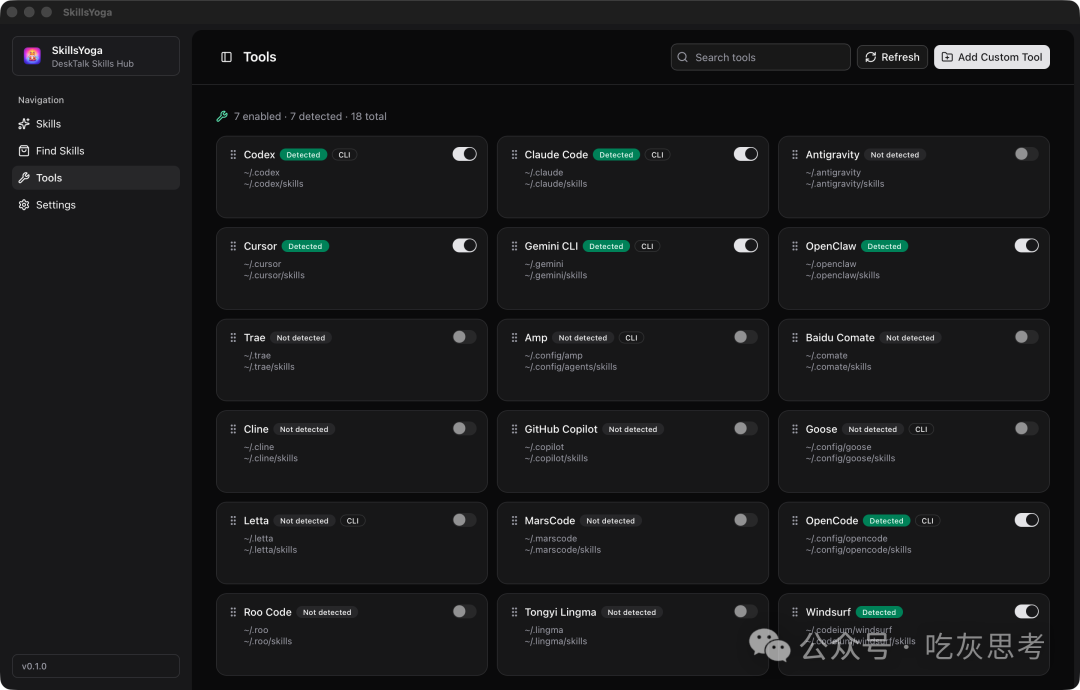Click the drag handle on Amp card
Image resolution: width=1080 pixels, height=690 pixels.
tap(514, 337)
